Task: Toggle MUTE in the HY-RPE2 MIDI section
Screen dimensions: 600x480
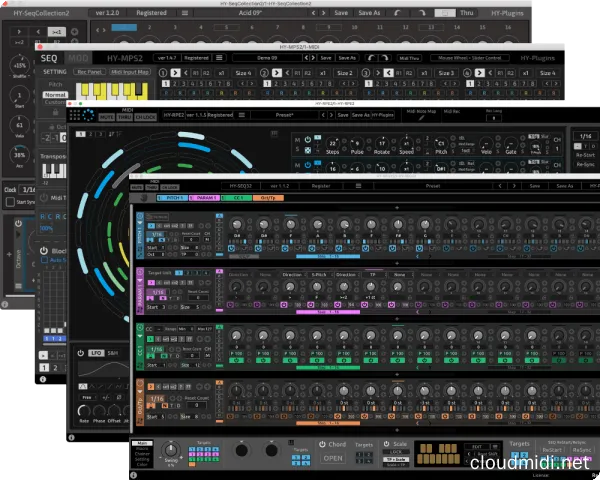Action: coord(106,117)
